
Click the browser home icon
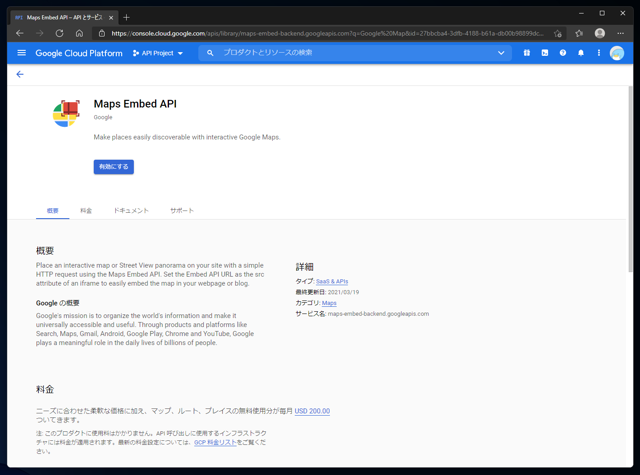[79, 33]
